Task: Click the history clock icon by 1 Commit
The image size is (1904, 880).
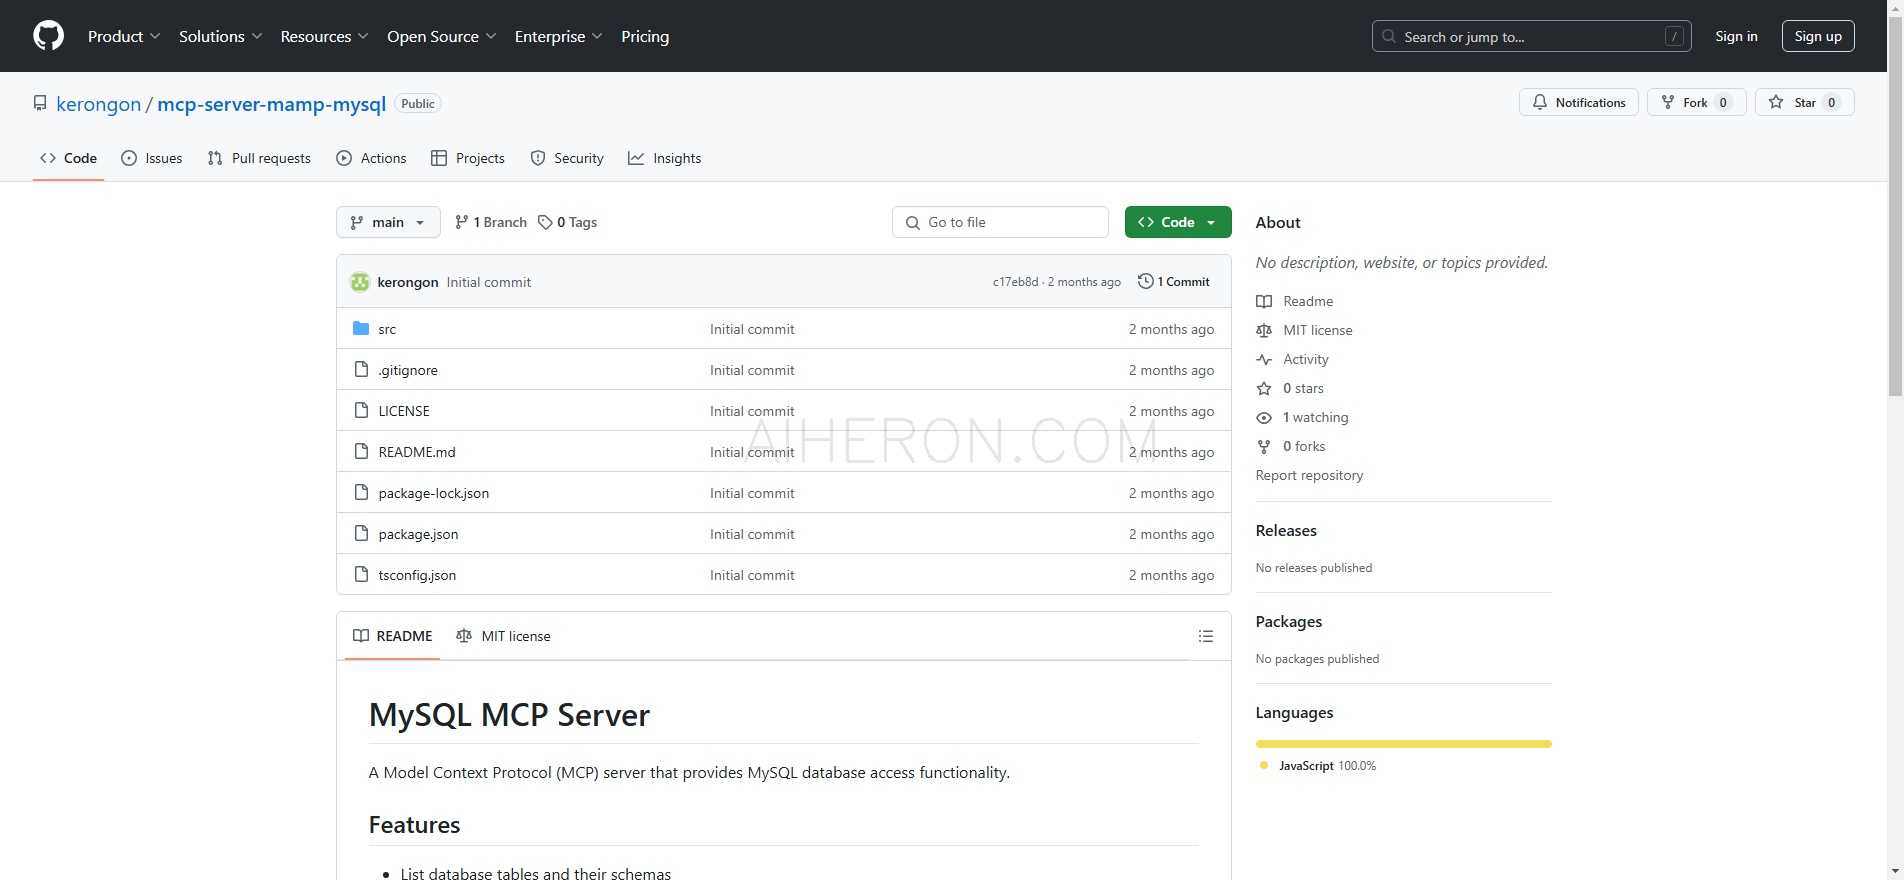Action: (x=1146, y=281)
